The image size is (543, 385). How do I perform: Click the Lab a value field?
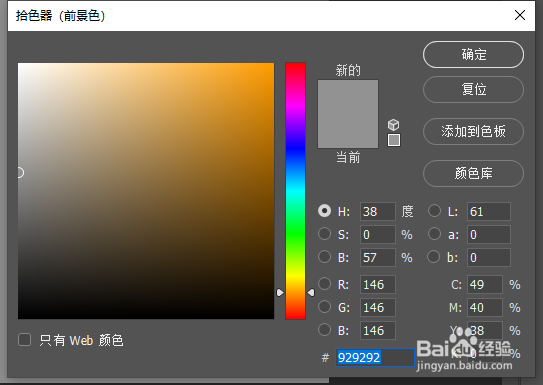(x=489, y=234)
